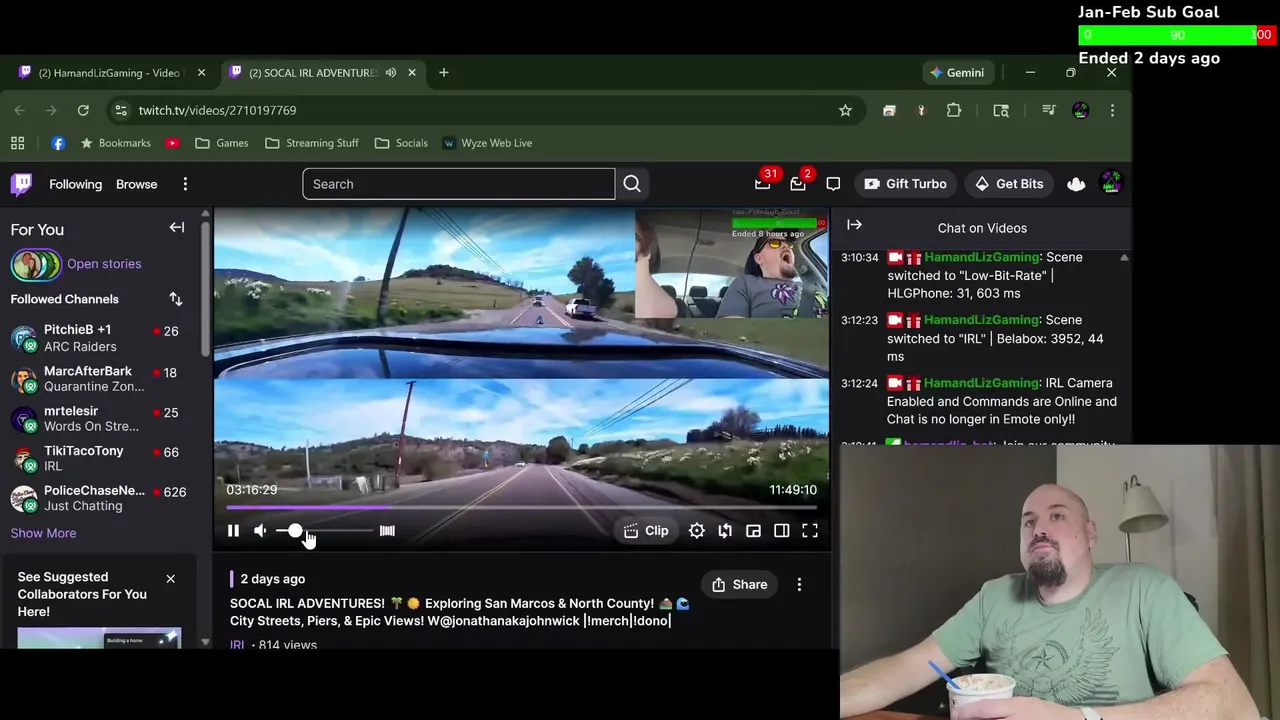
Task: Open Chrome extensions puzzle icon
Action: pos(954,110)
